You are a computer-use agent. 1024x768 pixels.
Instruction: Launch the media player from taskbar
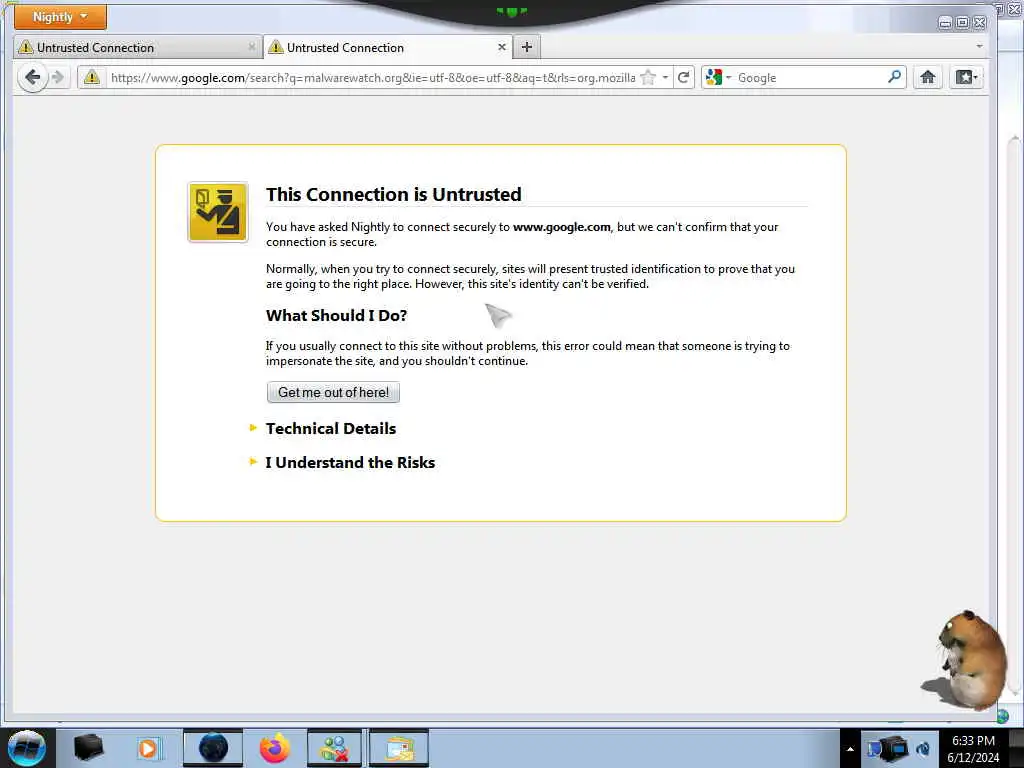[148, 748]
